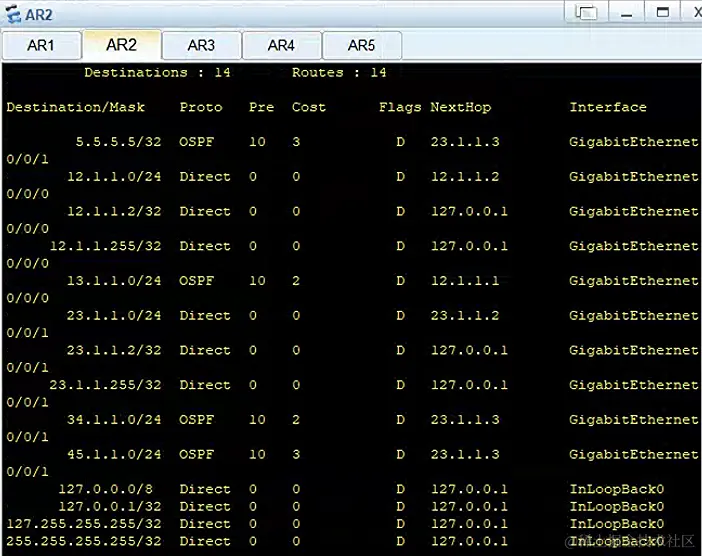Click the restore-down window icon
The height and width of the screenshot is (556, 702).
coord(586,12)
